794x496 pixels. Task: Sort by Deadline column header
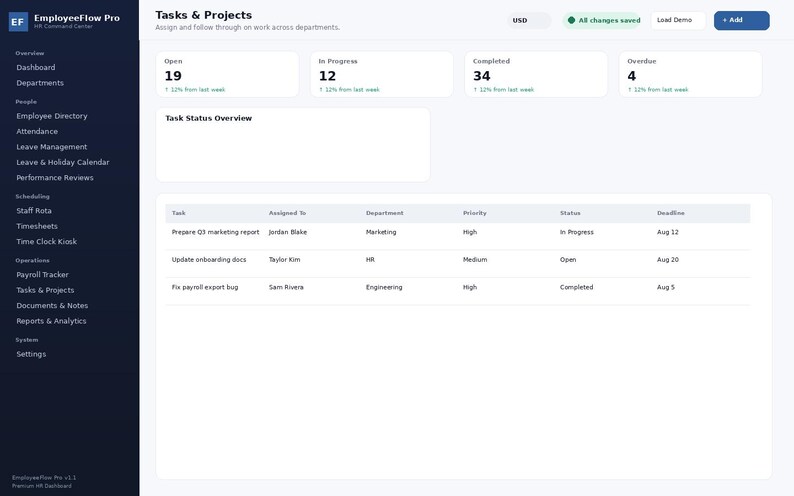pyautogui.click(x=671, y=213)
